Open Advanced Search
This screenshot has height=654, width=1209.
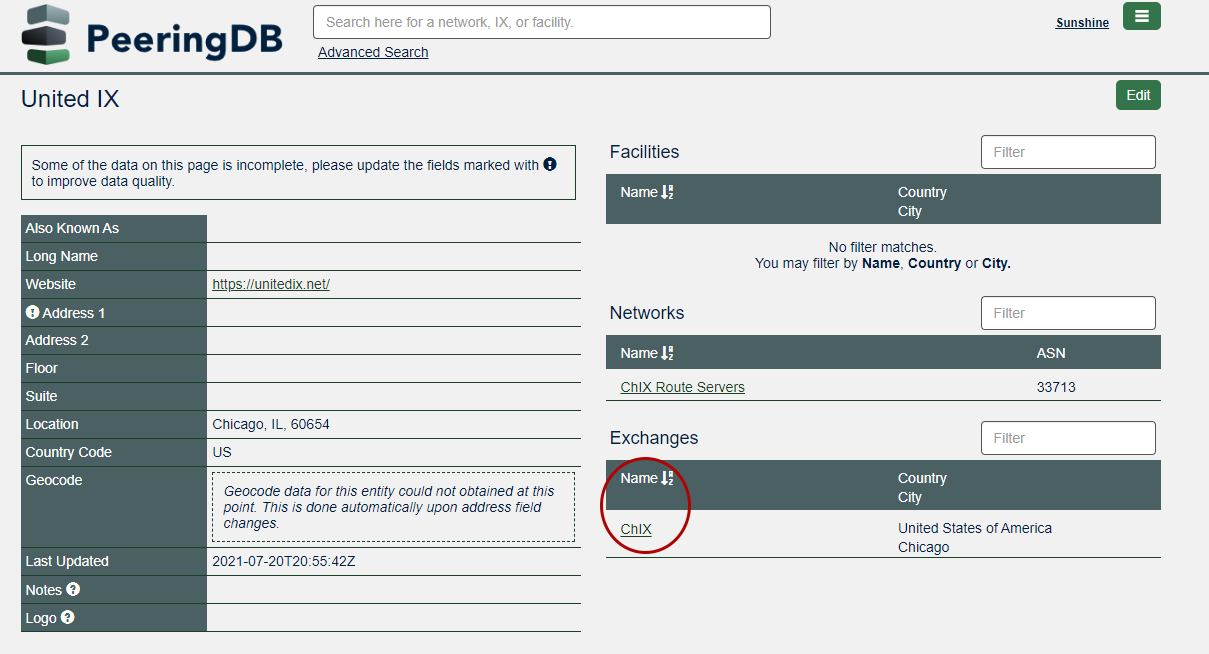click(x=373, y=52)
